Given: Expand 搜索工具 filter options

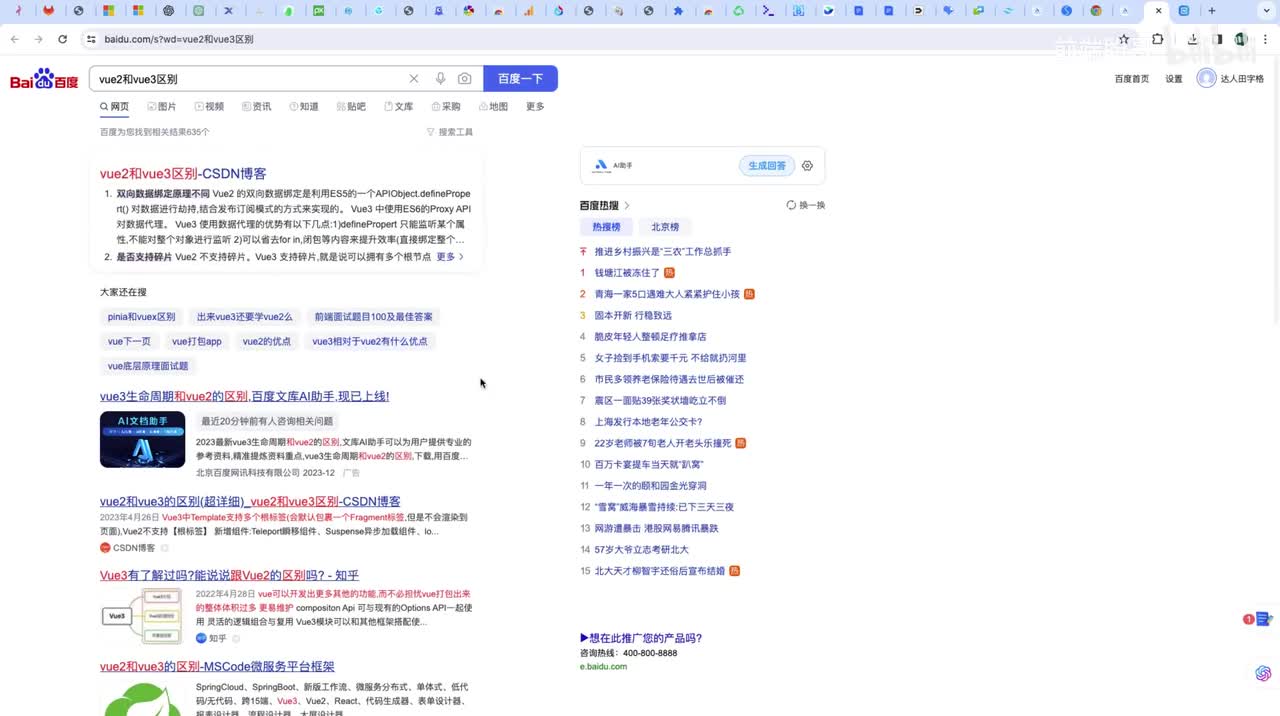Looking at the screenshot, I should tap(450, 132).
